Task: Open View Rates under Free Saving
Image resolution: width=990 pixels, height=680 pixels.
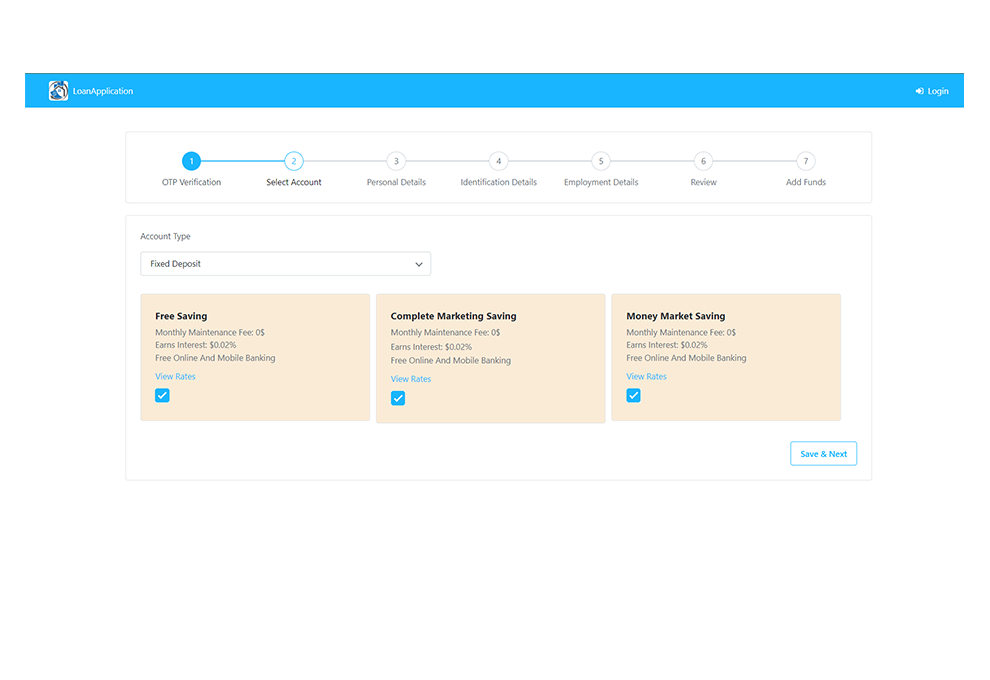Action: (x=175, y=376)
